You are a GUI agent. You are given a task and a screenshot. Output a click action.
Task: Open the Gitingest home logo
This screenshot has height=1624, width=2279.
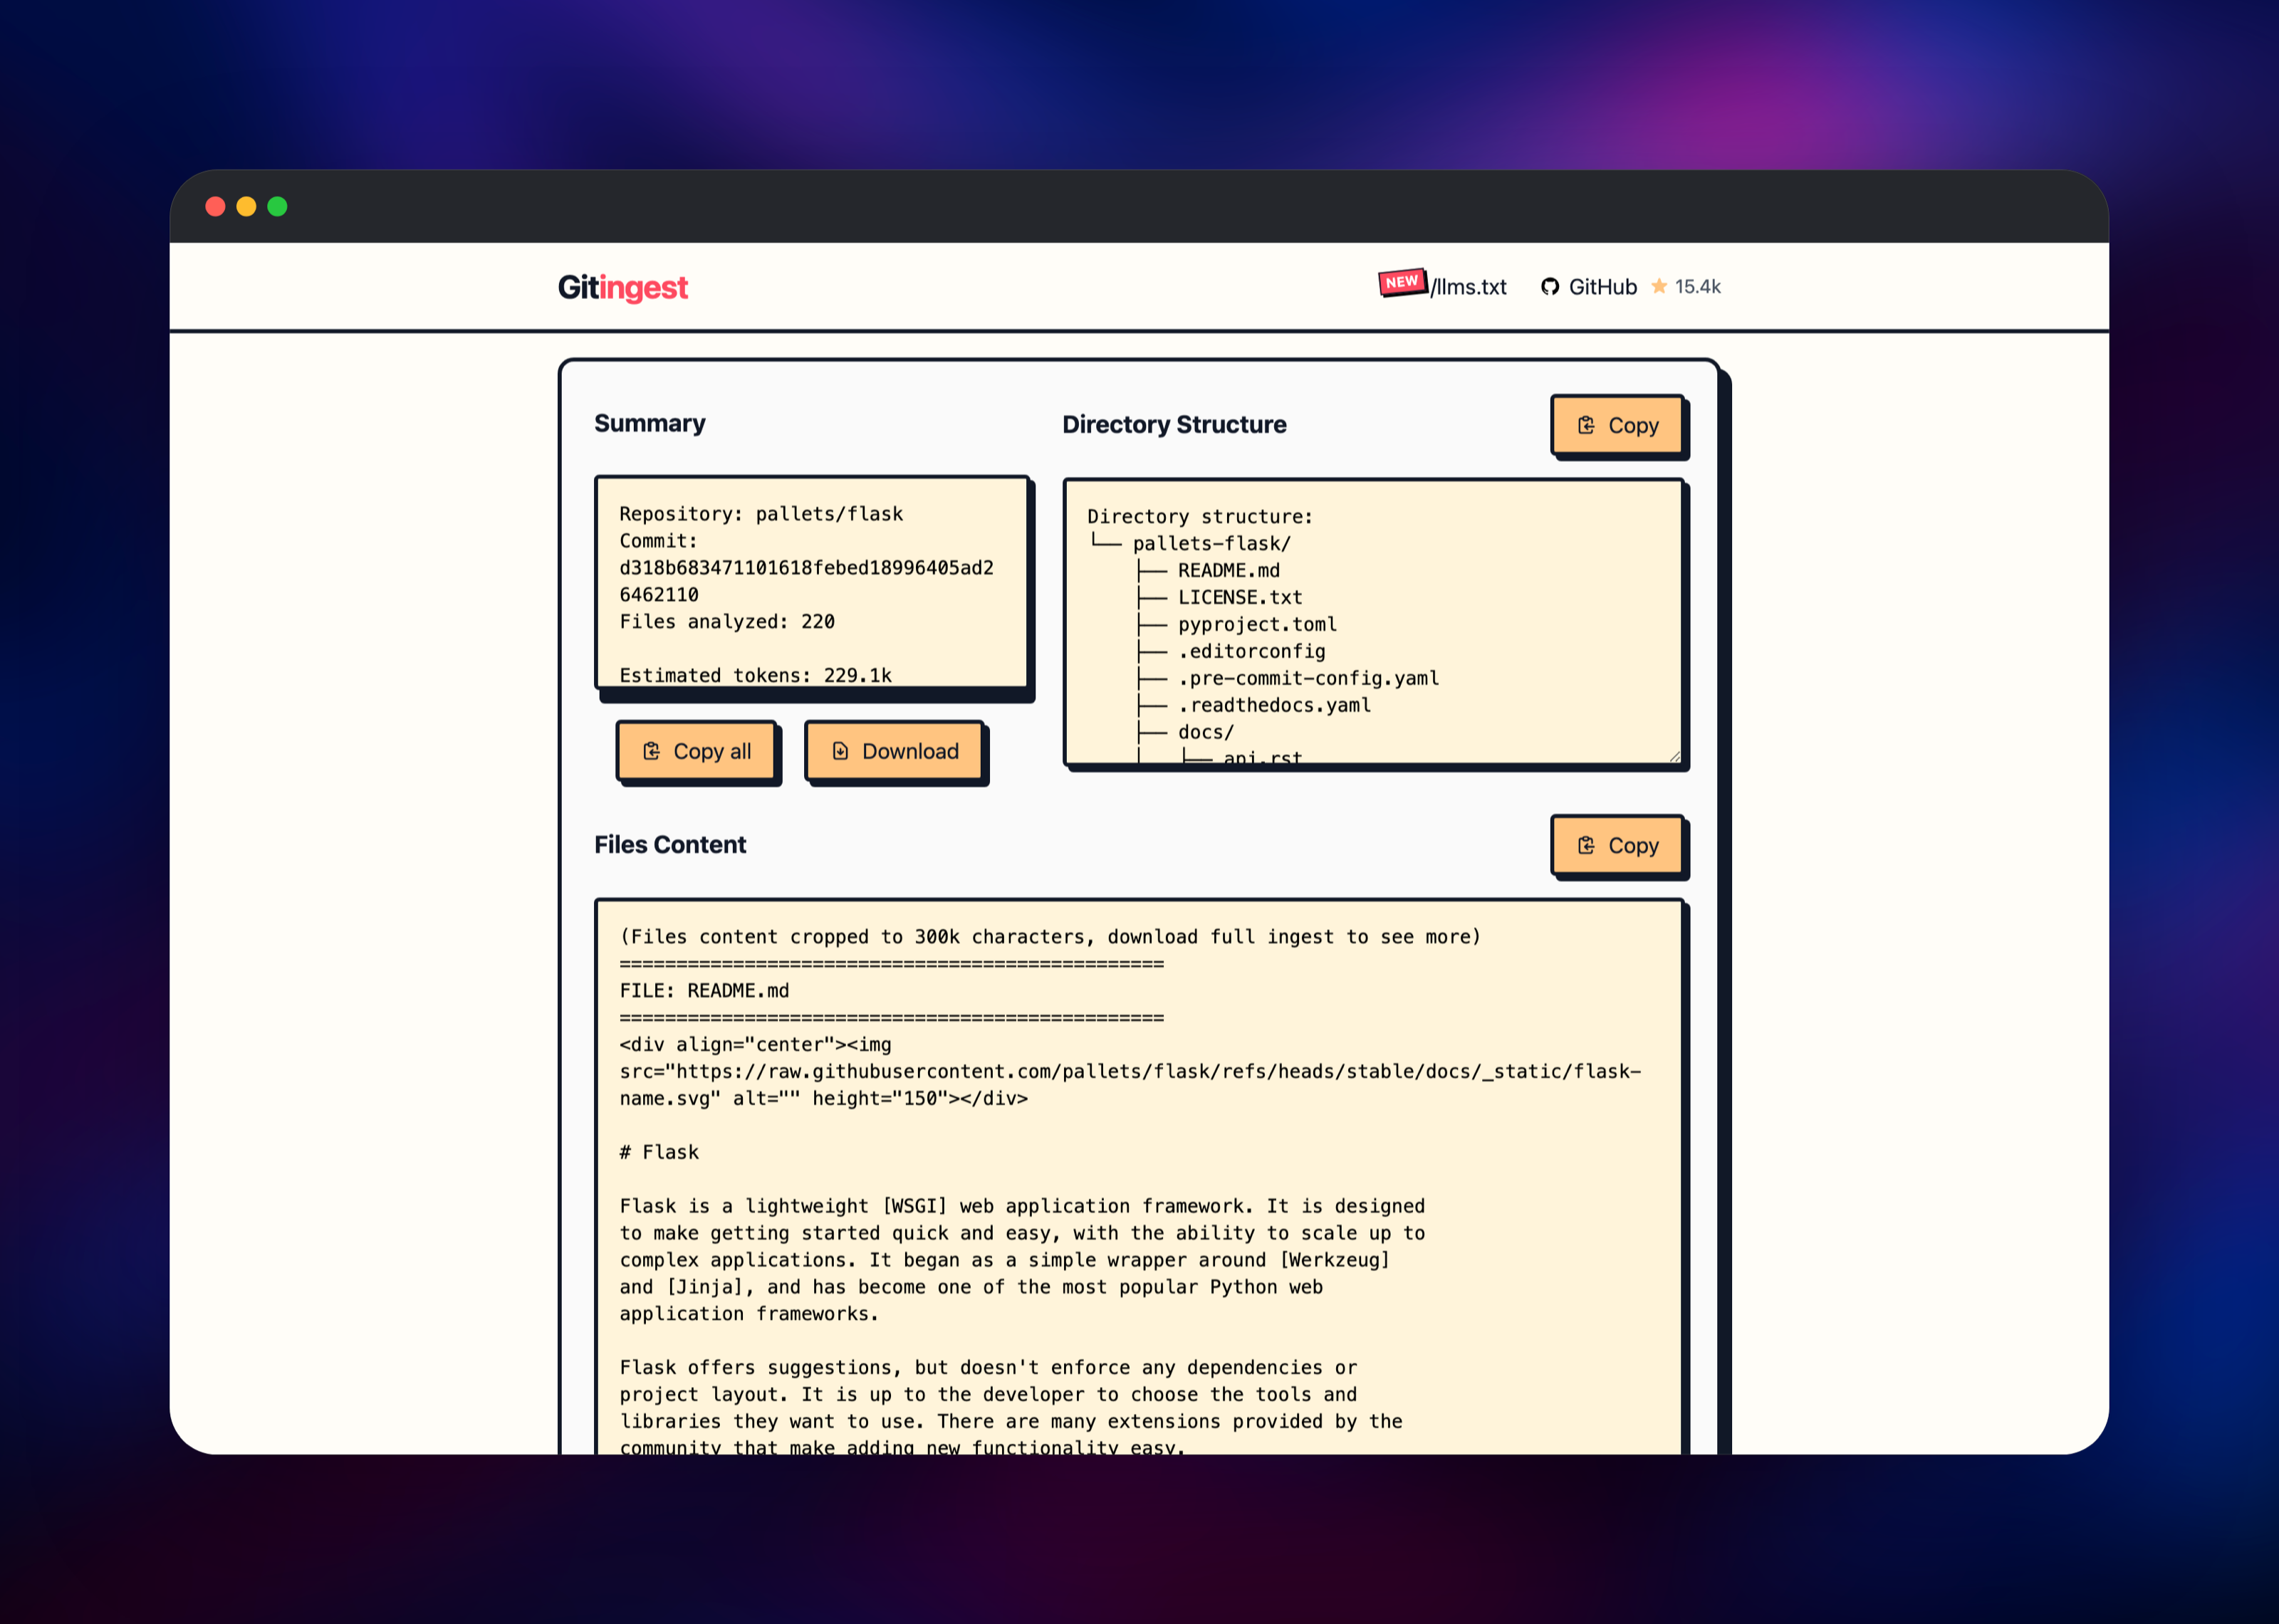[x=622, y=287]
